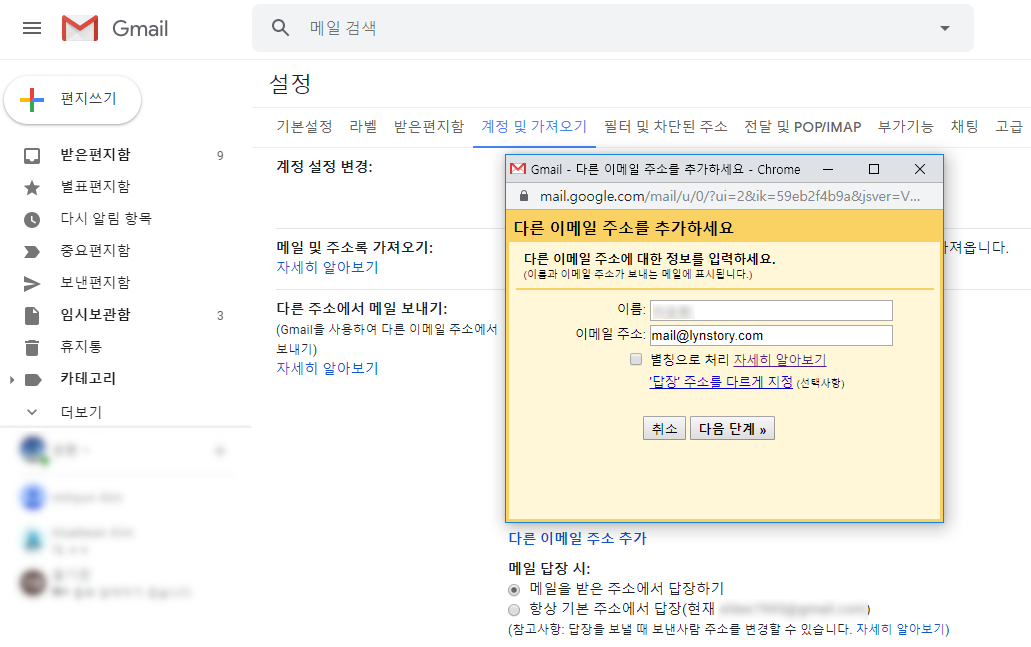
Task: Maximize the popup Chrome window
Action: [874, 169]
